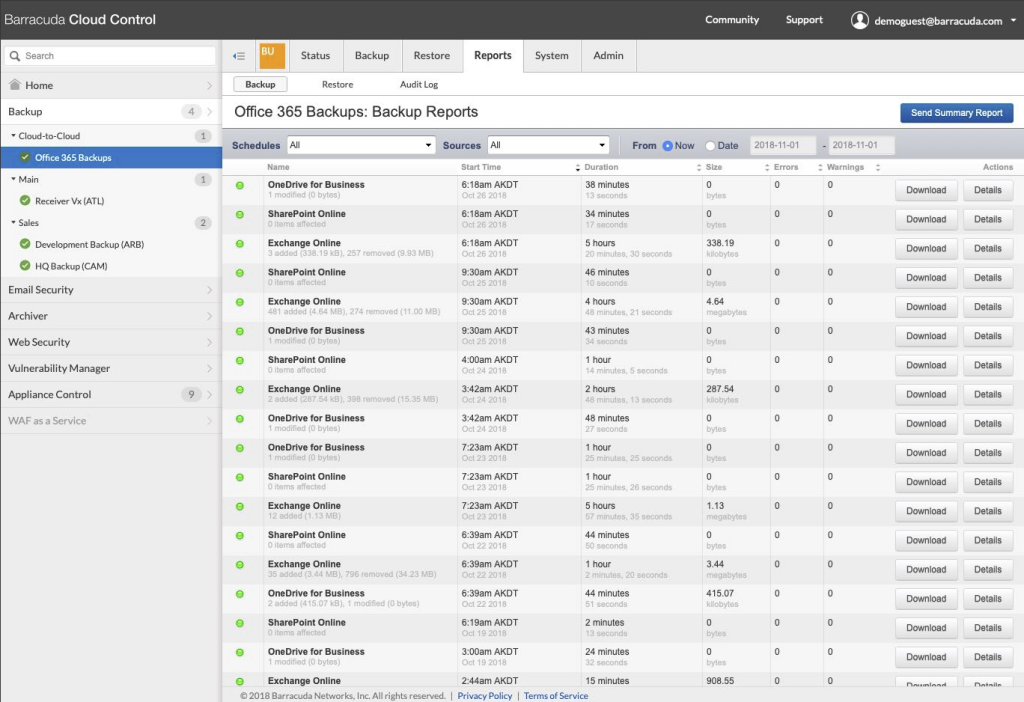This screenshot has height=702, width=1024.
Task: Expand the Archiver section chevron
Action: (x=209, y=316)
